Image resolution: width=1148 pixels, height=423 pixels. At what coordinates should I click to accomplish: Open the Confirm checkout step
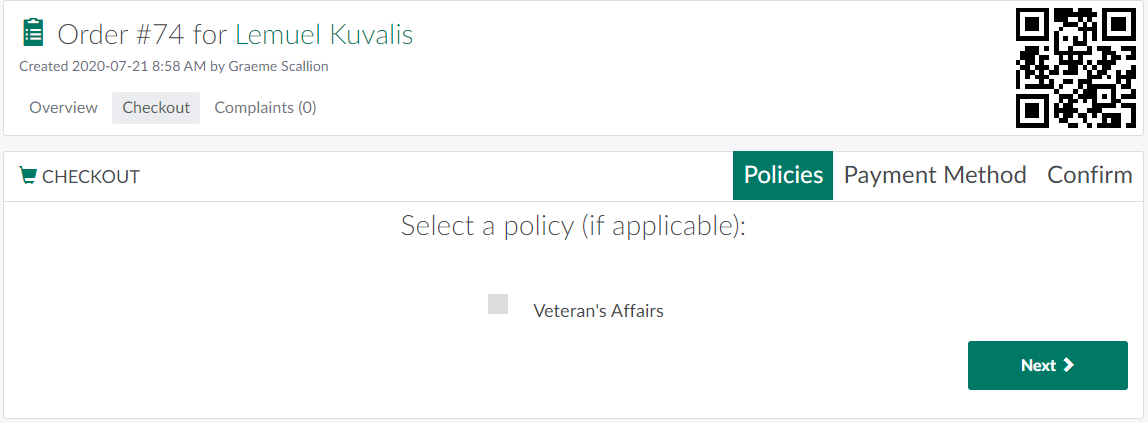point(1089,175)
